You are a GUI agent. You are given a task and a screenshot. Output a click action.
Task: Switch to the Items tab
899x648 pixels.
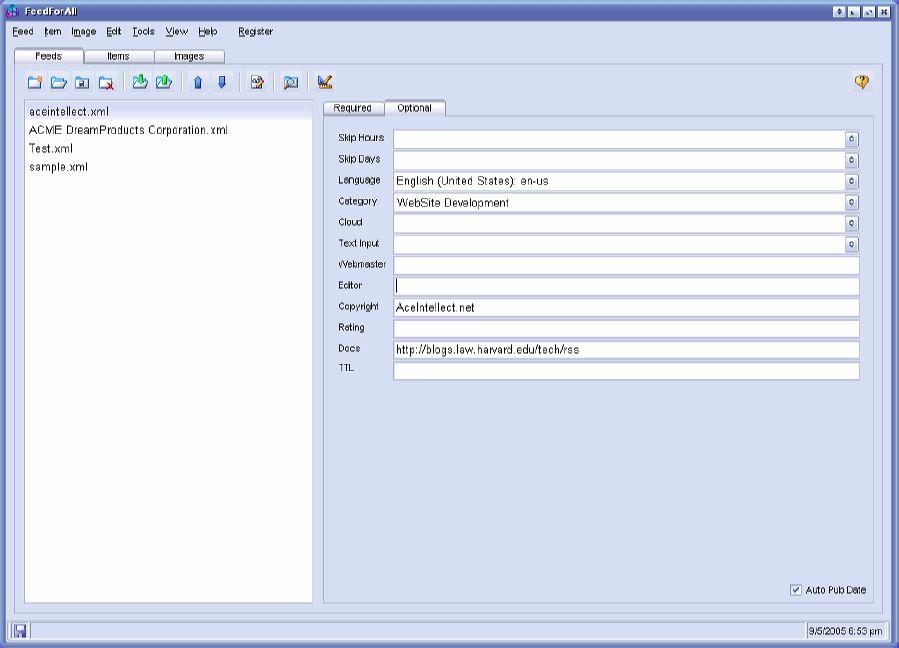tap(118, 56)
